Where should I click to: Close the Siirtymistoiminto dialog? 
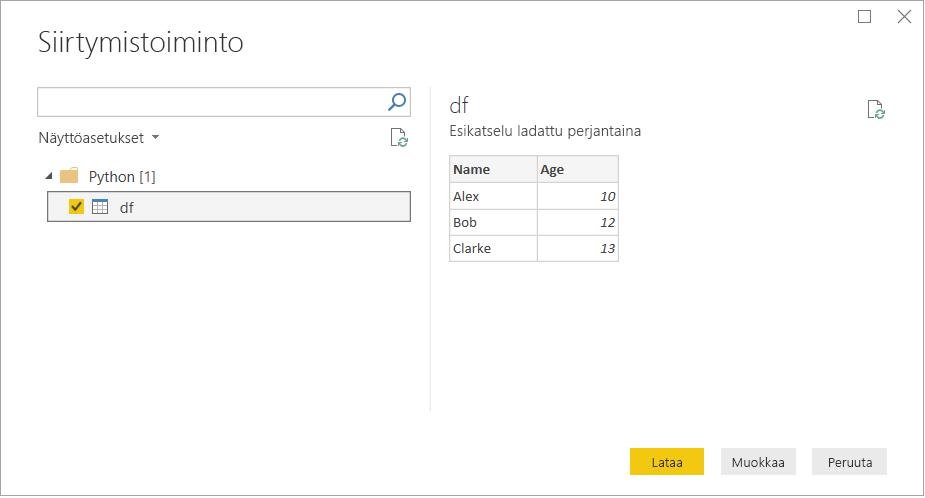point(904,17)
